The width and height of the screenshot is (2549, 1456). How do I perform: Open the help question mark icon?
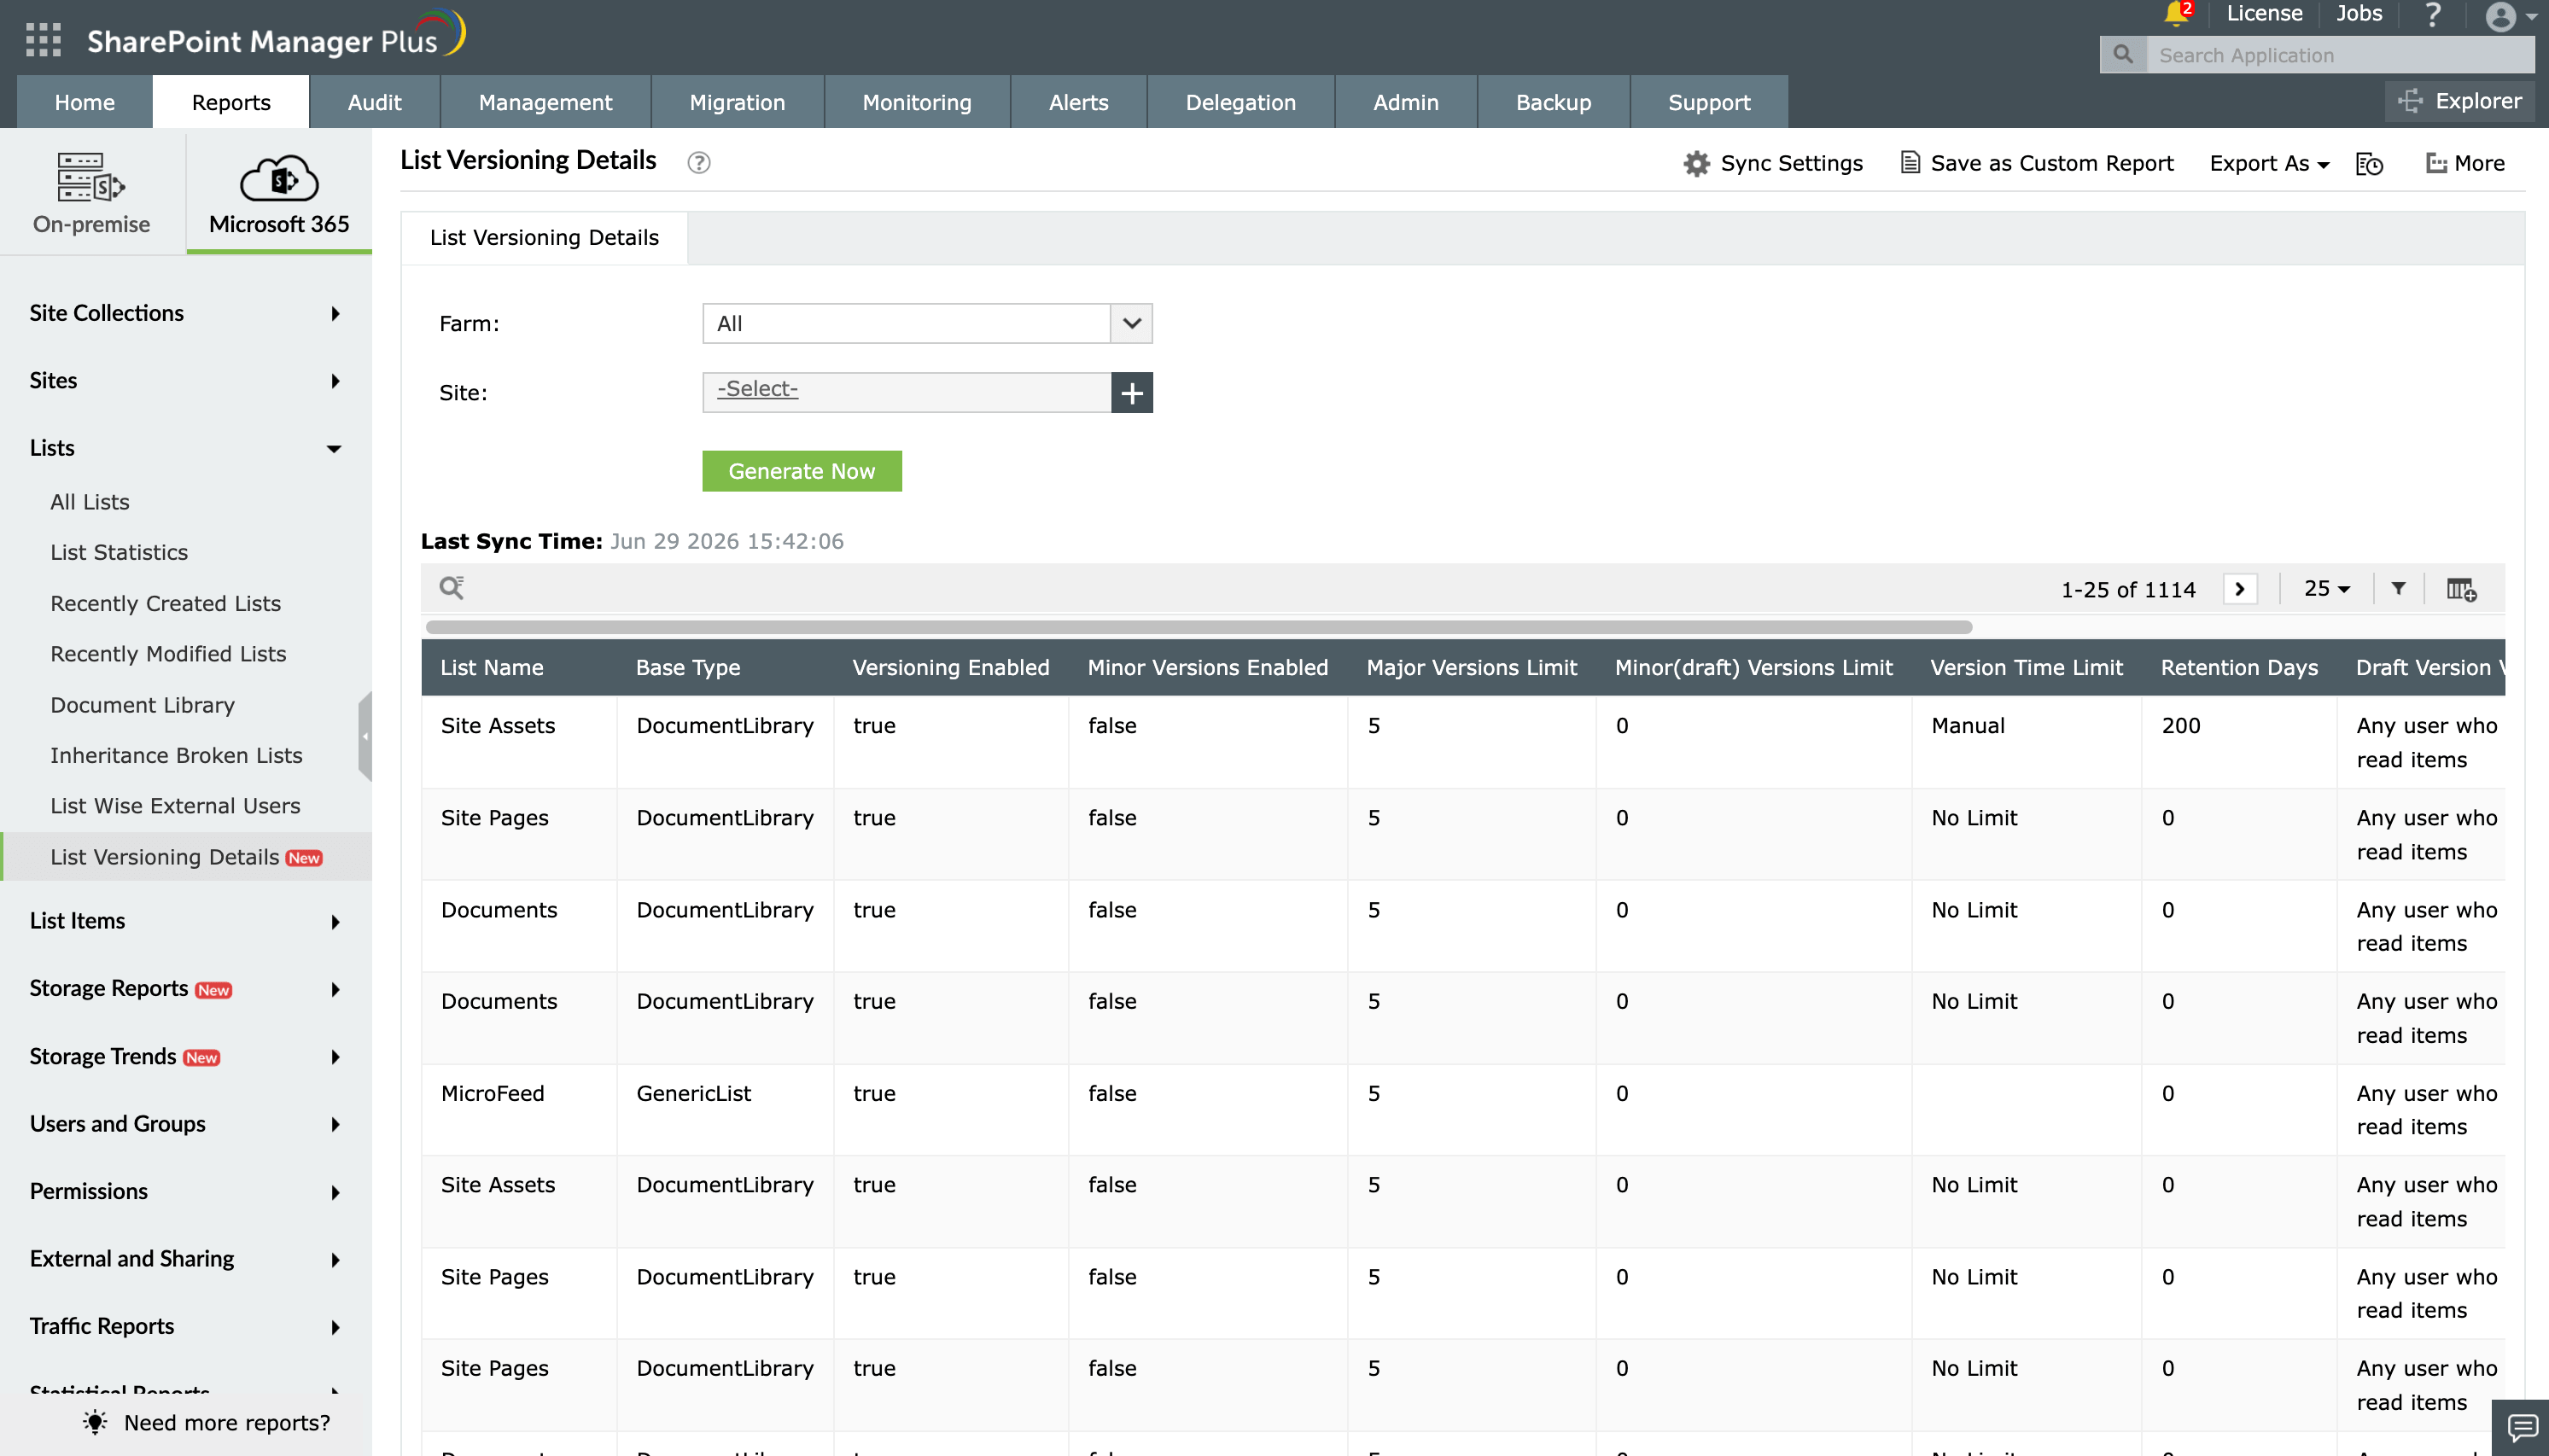click(2433, 15)
